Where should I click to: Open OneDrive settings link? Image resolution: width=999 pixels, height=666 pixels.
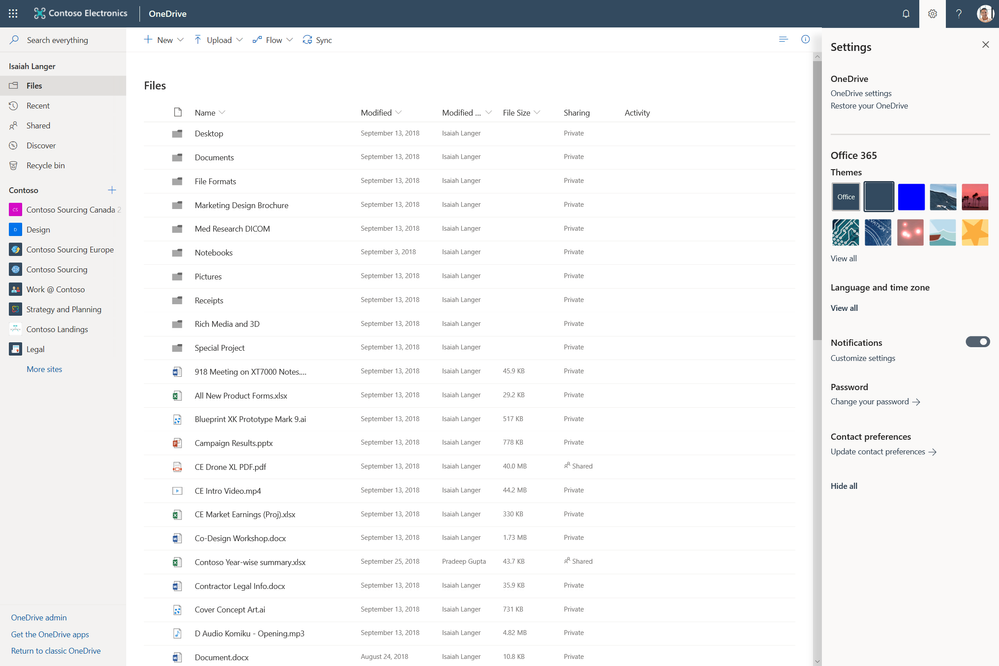click(861, 93)
